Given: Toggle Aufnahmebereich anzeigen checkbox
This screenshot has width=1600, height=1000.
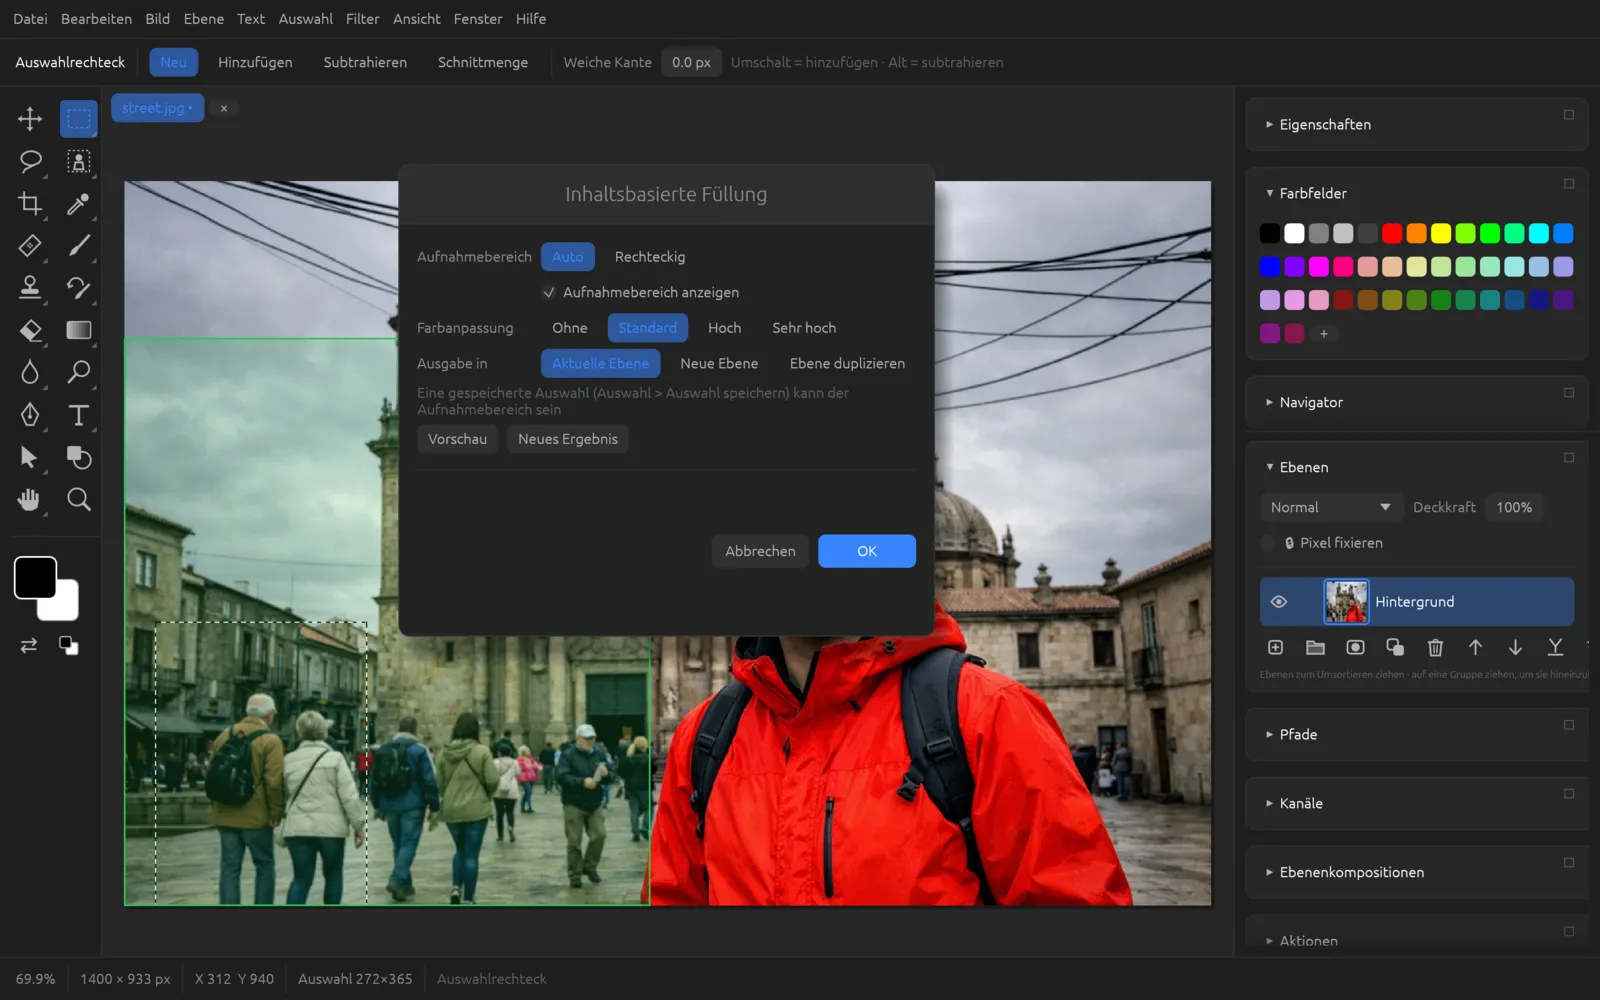Looking at the screenshot, I should 549,293.
